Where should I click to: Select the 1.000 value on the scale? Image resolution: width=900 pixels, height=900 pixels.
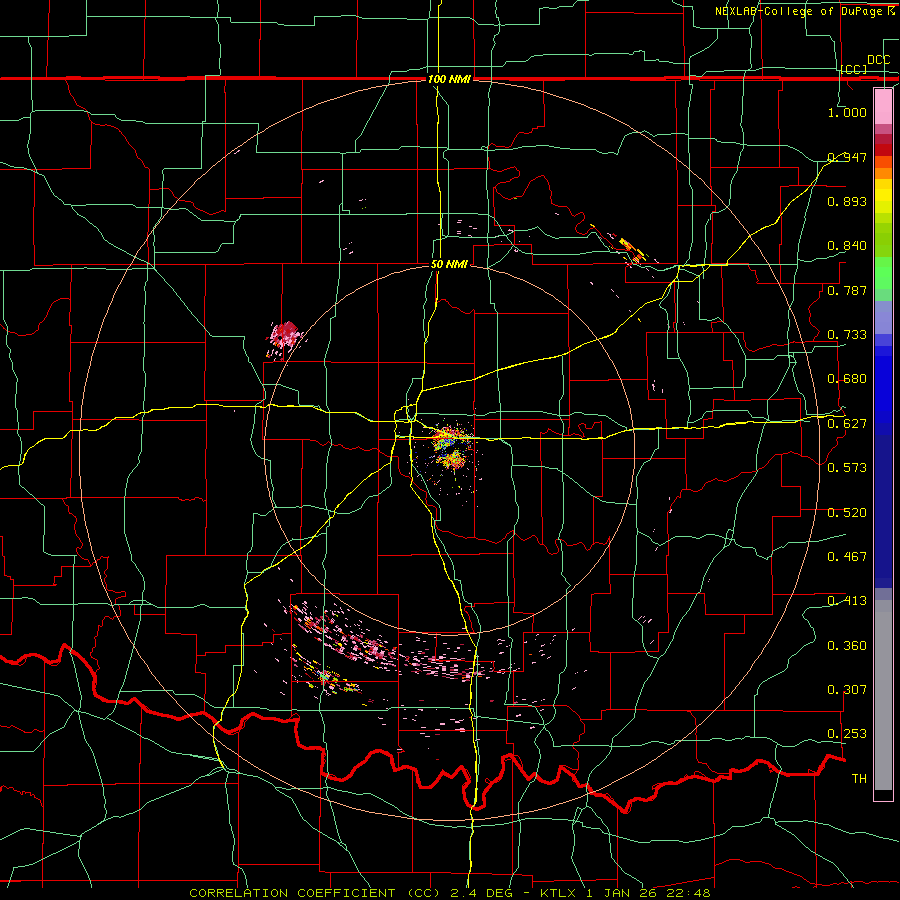click(847, 112)
